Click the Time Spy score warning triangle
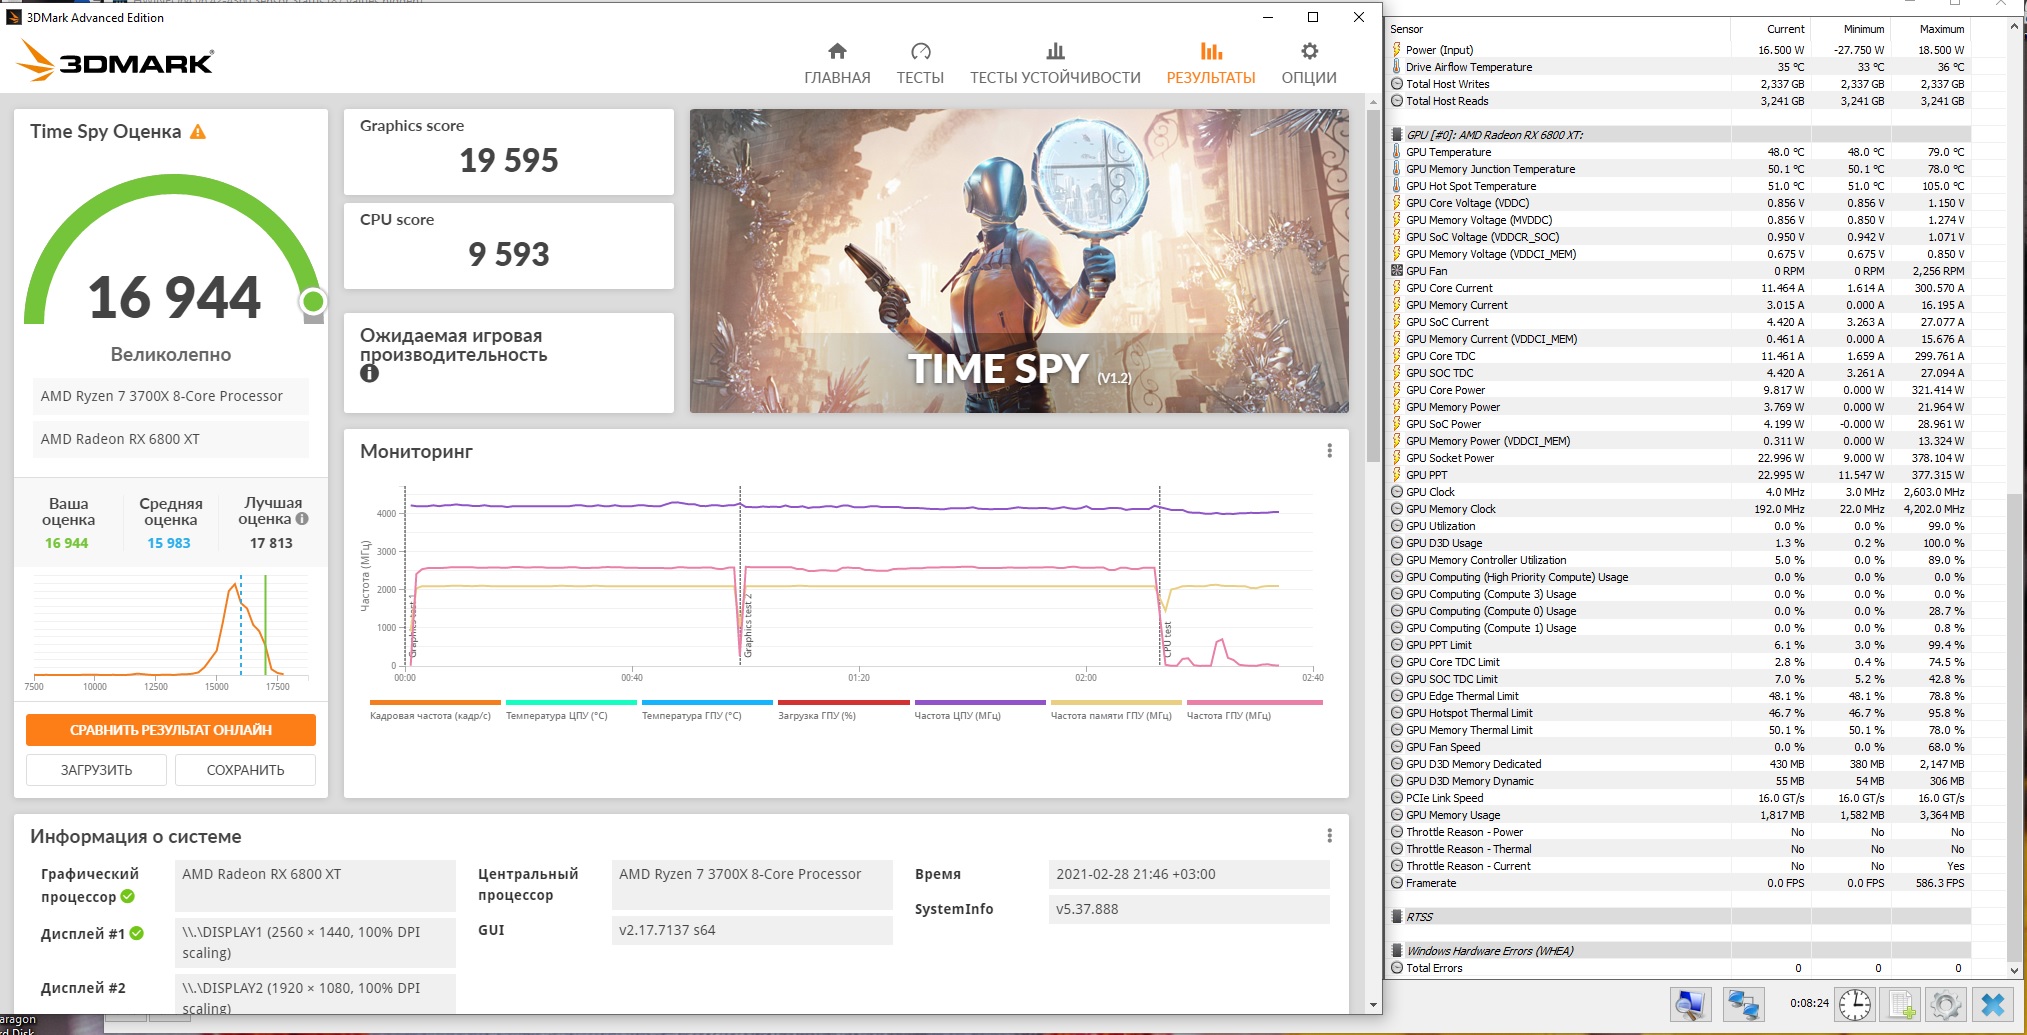Viewport: 2027px width, 1035px height. pyautogui.click(x=198, y=132)
